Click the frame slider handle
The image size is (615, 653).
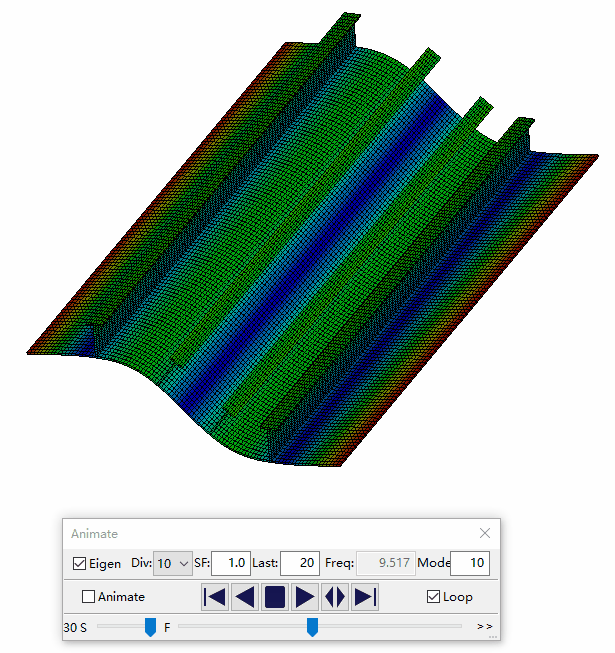(x=312, y=627)
